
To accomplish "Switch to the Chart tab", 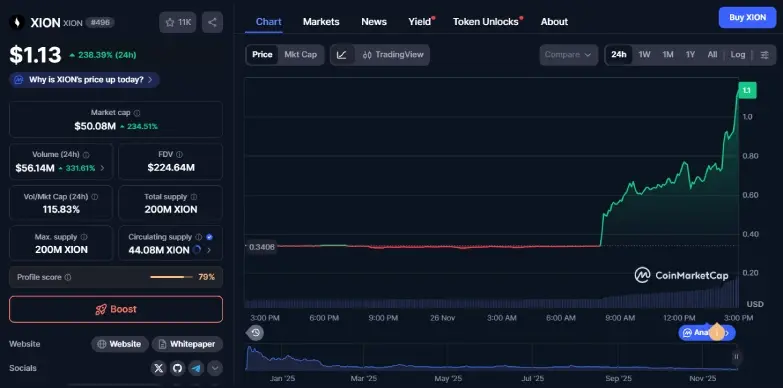I will 269,22.
